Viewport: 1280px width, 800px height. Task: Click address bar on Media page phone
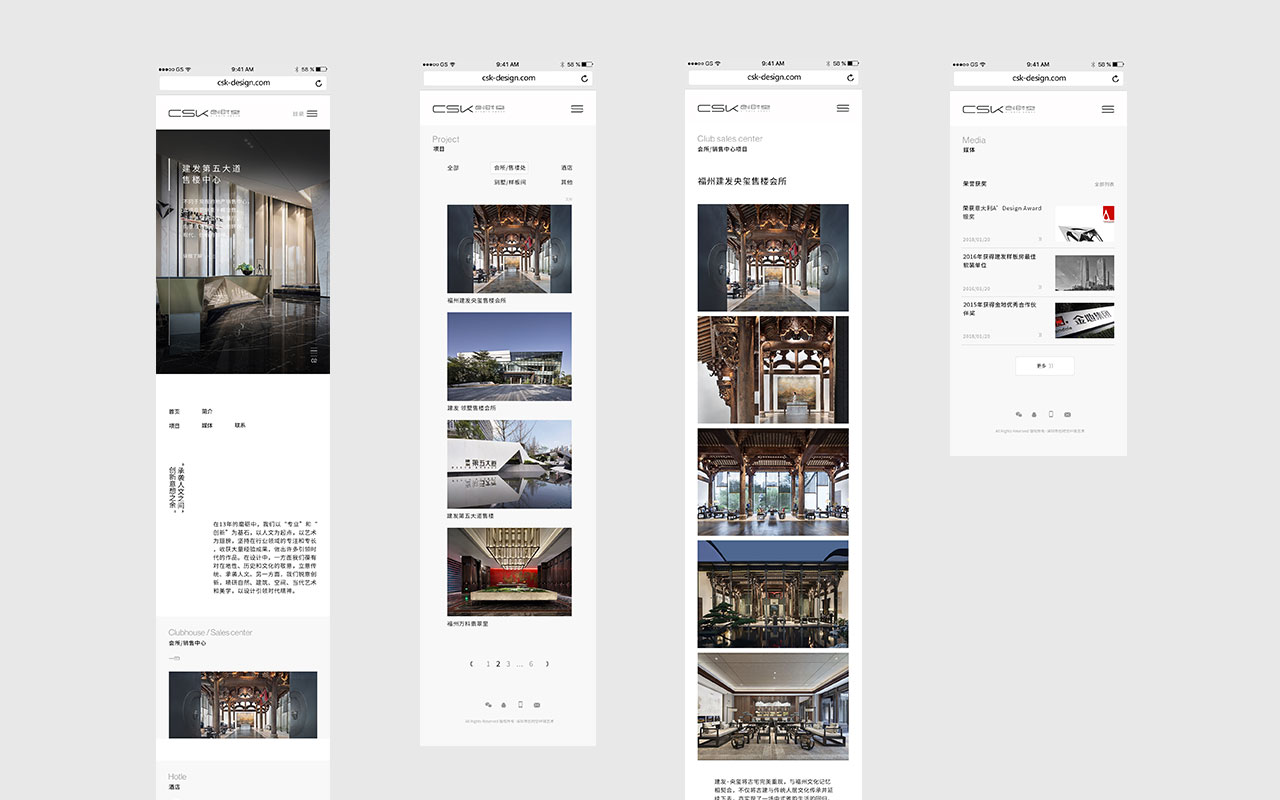(x=1038, y=78)
